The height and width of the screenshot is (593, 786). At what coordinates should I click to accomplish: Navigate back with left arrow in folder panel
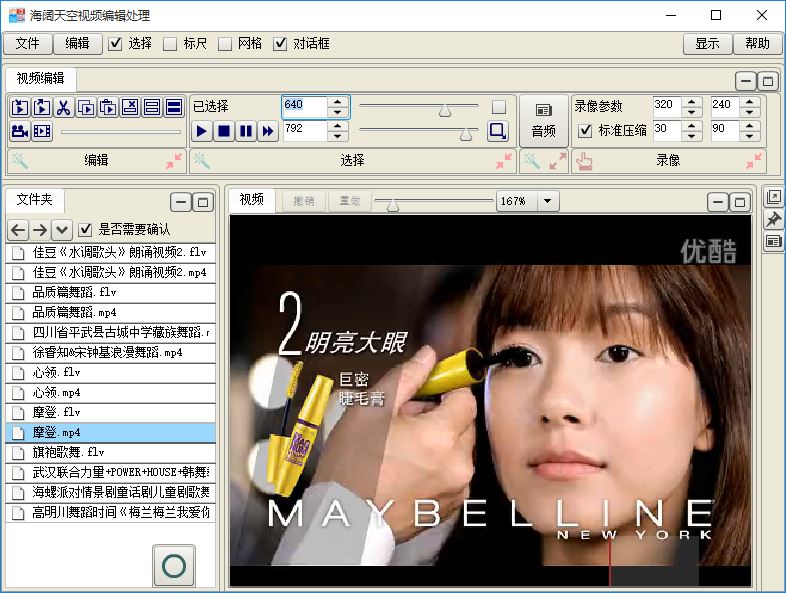(18, 230)
